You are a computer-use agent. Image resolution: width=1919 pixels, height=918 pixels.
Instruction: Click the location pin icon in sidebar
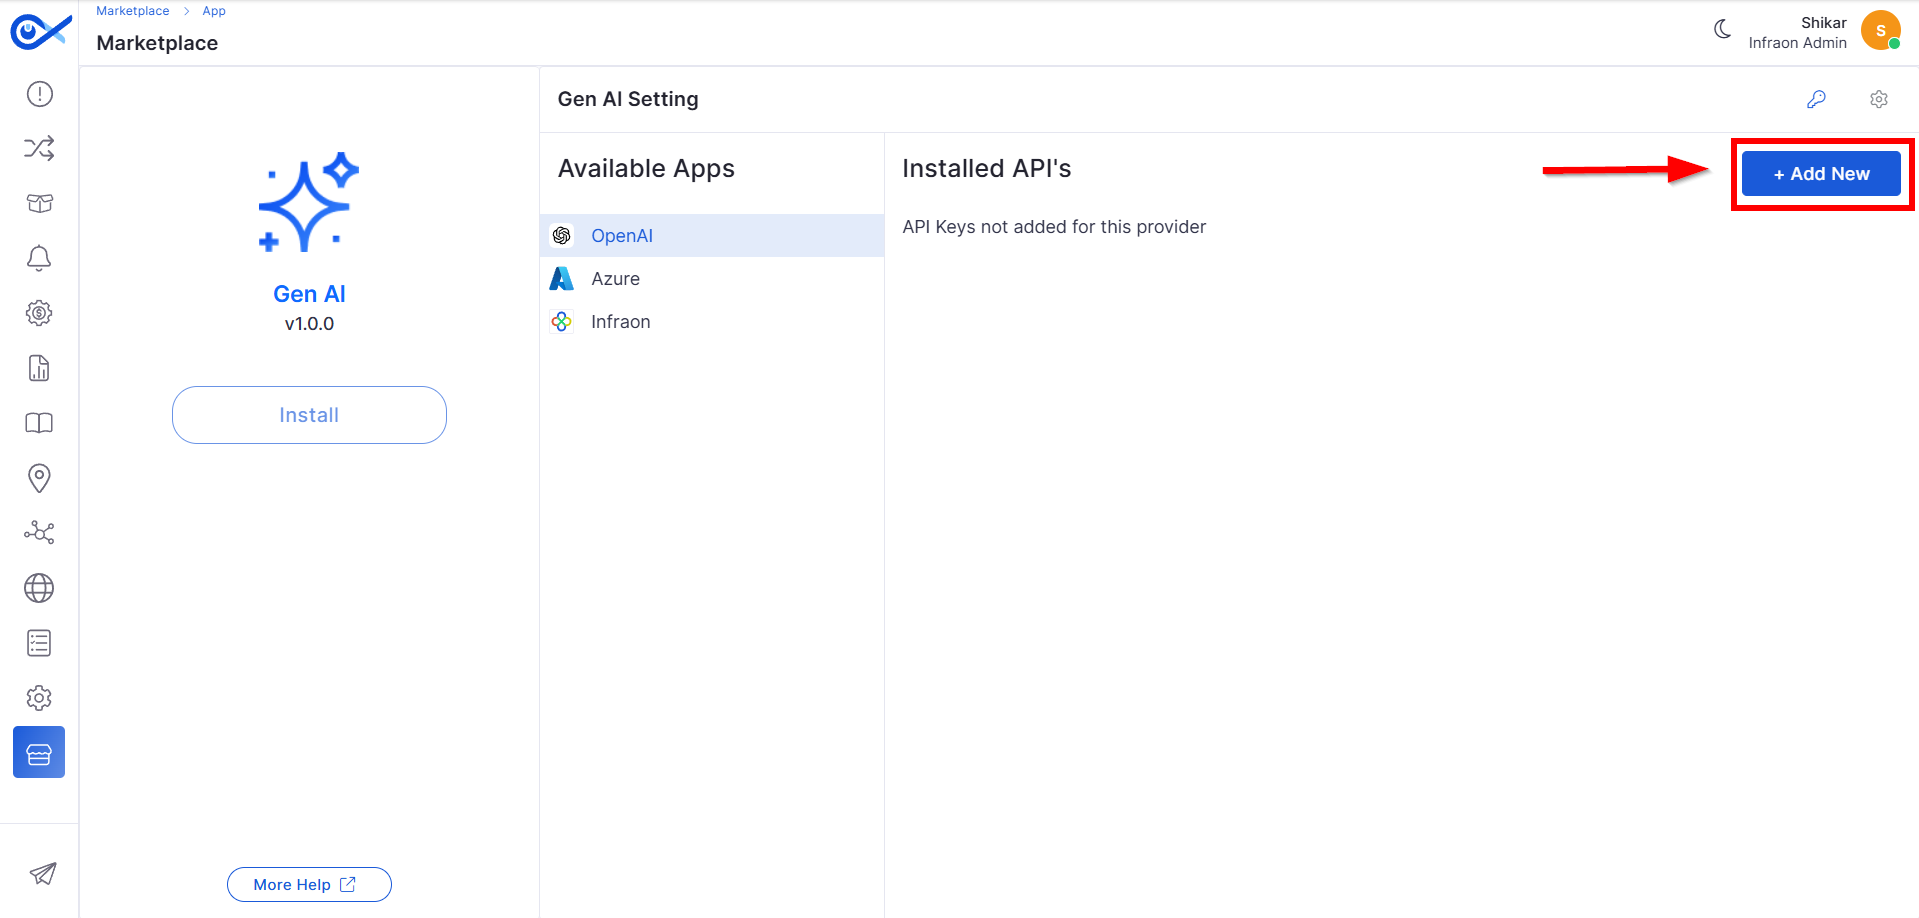click(x=39, y=478)
